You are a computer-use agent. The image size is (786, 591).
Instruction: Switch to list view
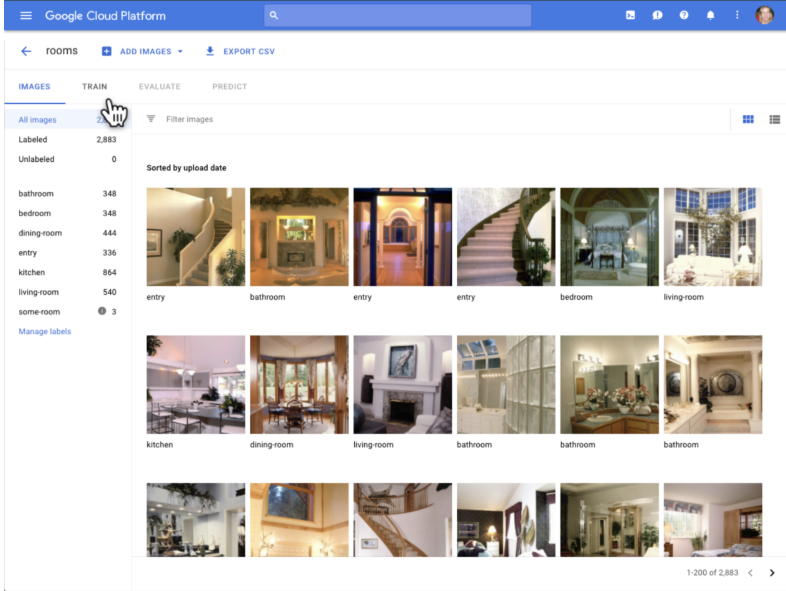tap(774, 120)
